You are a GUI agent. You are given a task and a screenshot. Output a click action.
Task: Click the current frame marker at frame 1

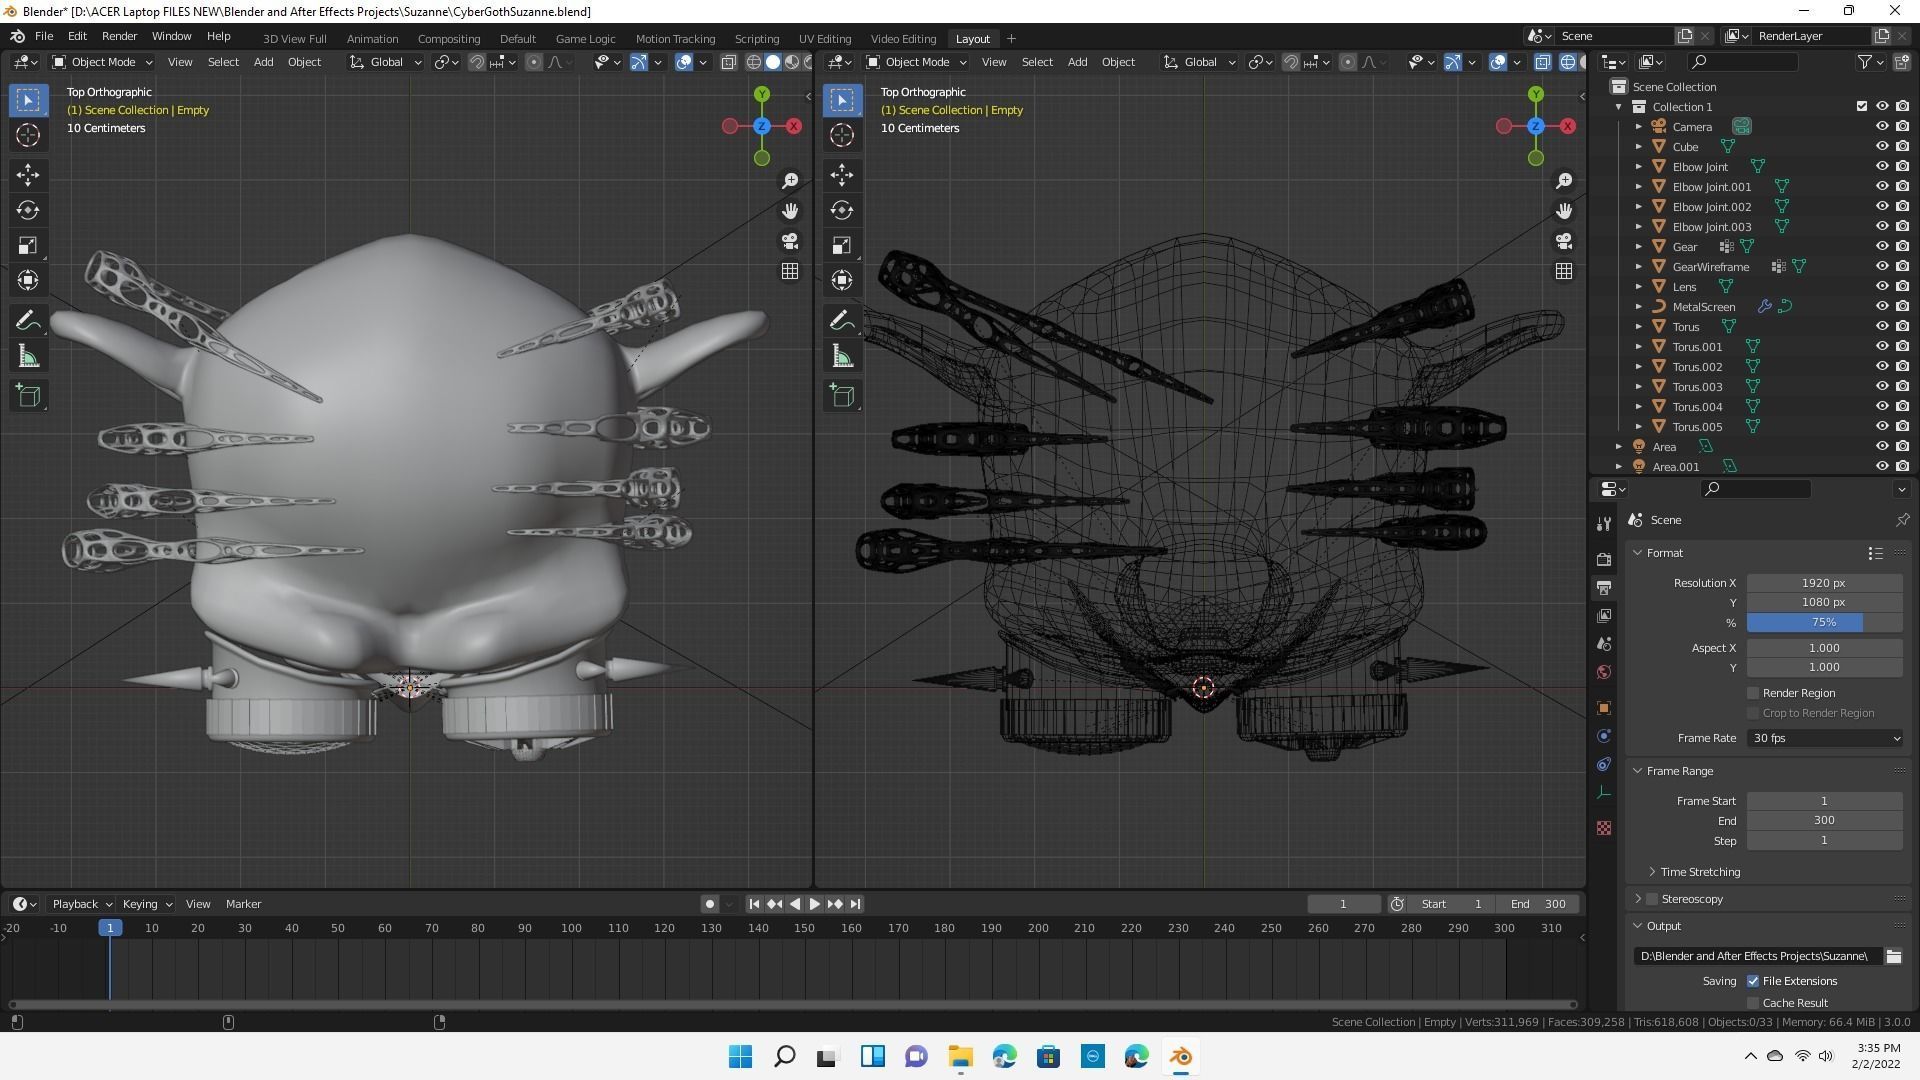[x=110, y=928]
